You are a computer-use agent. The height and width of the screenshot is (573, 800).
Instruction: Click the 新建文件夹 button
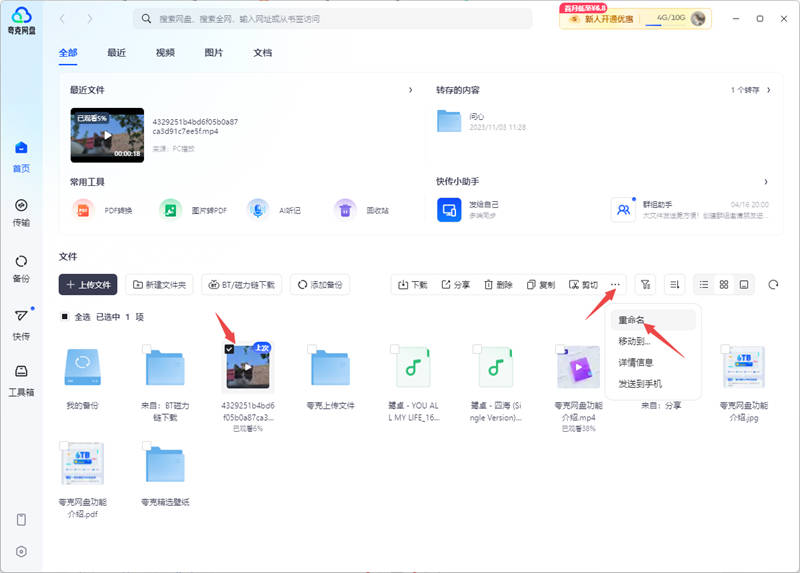point(160,285)
